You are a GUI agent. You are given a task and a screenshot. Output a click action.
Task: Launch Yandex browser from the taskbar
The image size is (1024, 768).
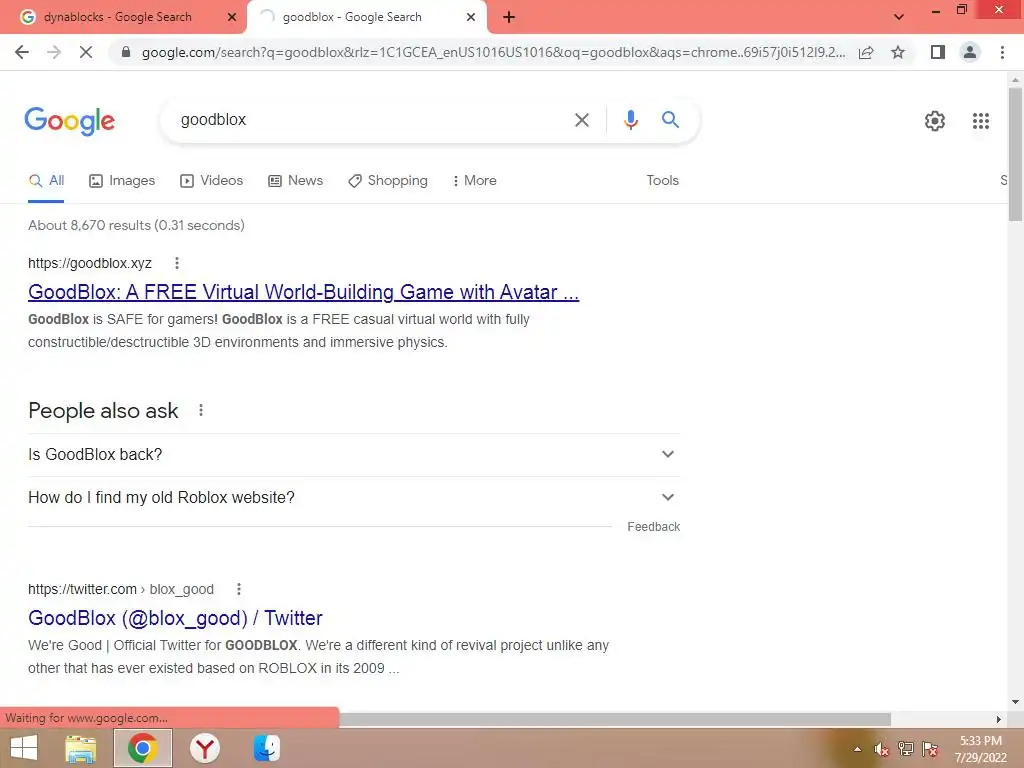coord(204,748)
